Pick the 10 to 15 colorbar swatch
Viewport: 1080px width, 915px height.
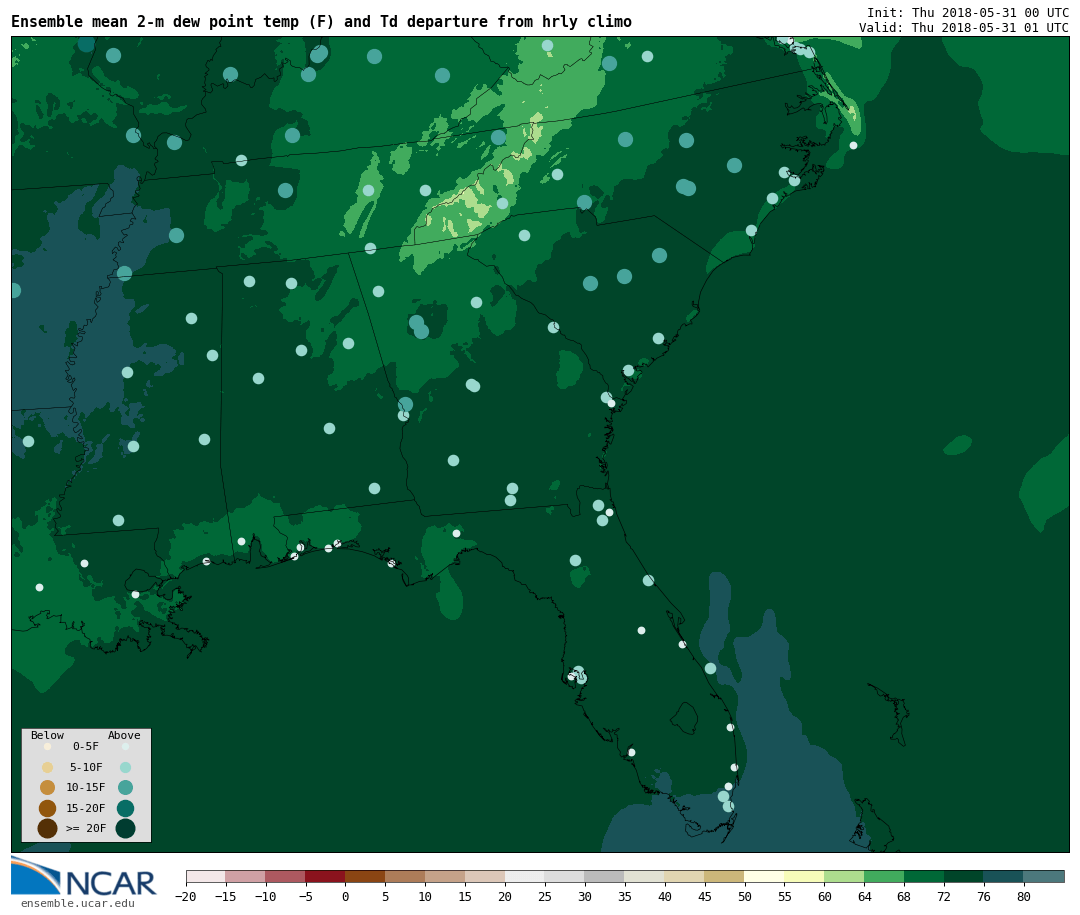coord(446,876)
